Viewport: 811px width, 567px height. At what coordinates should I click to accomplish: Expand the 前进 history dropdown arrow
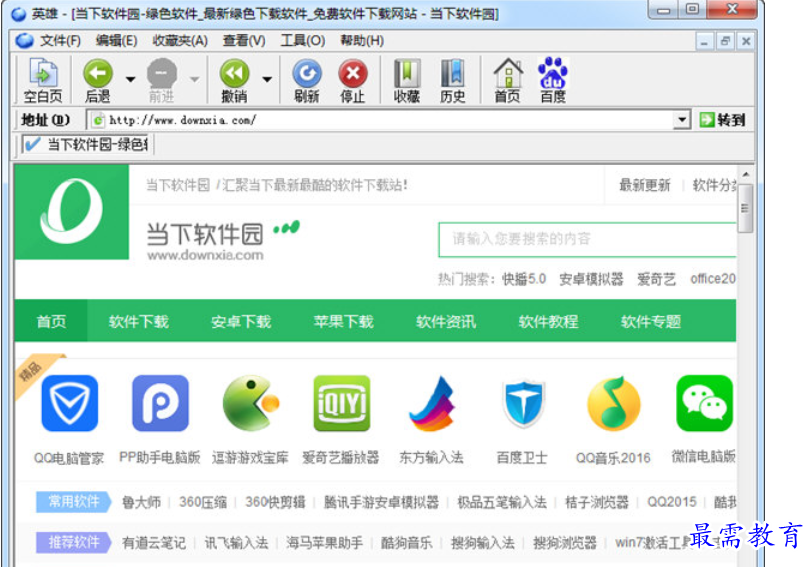click(x=194, y=79)
